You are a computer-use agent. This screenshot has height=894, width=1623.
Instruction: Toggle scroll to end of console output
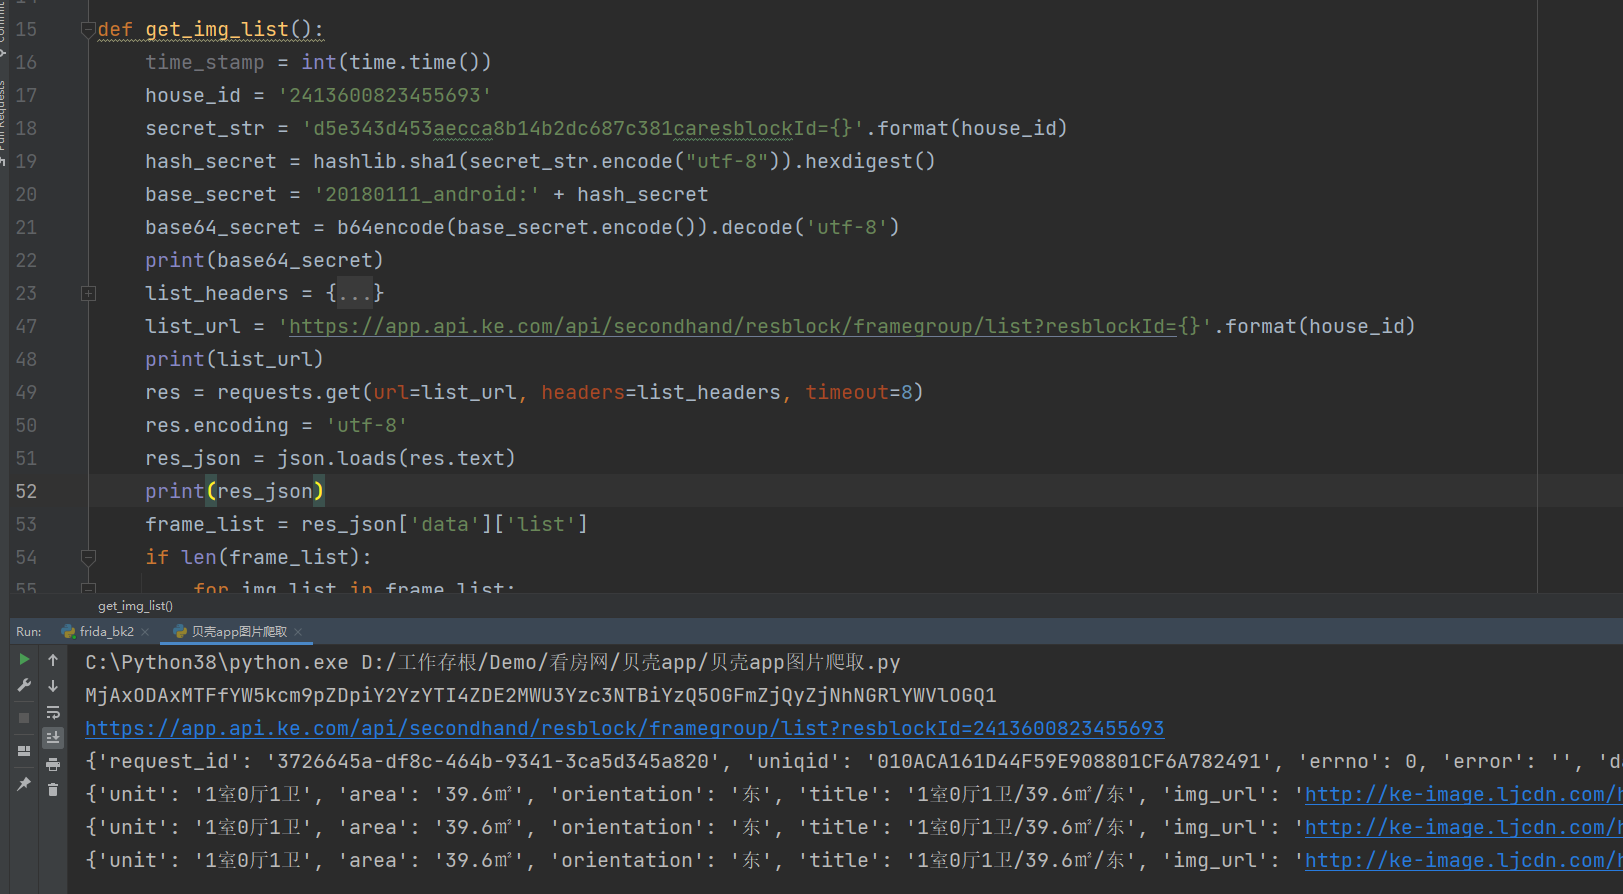pyautogui.click(x=53, y=738)
